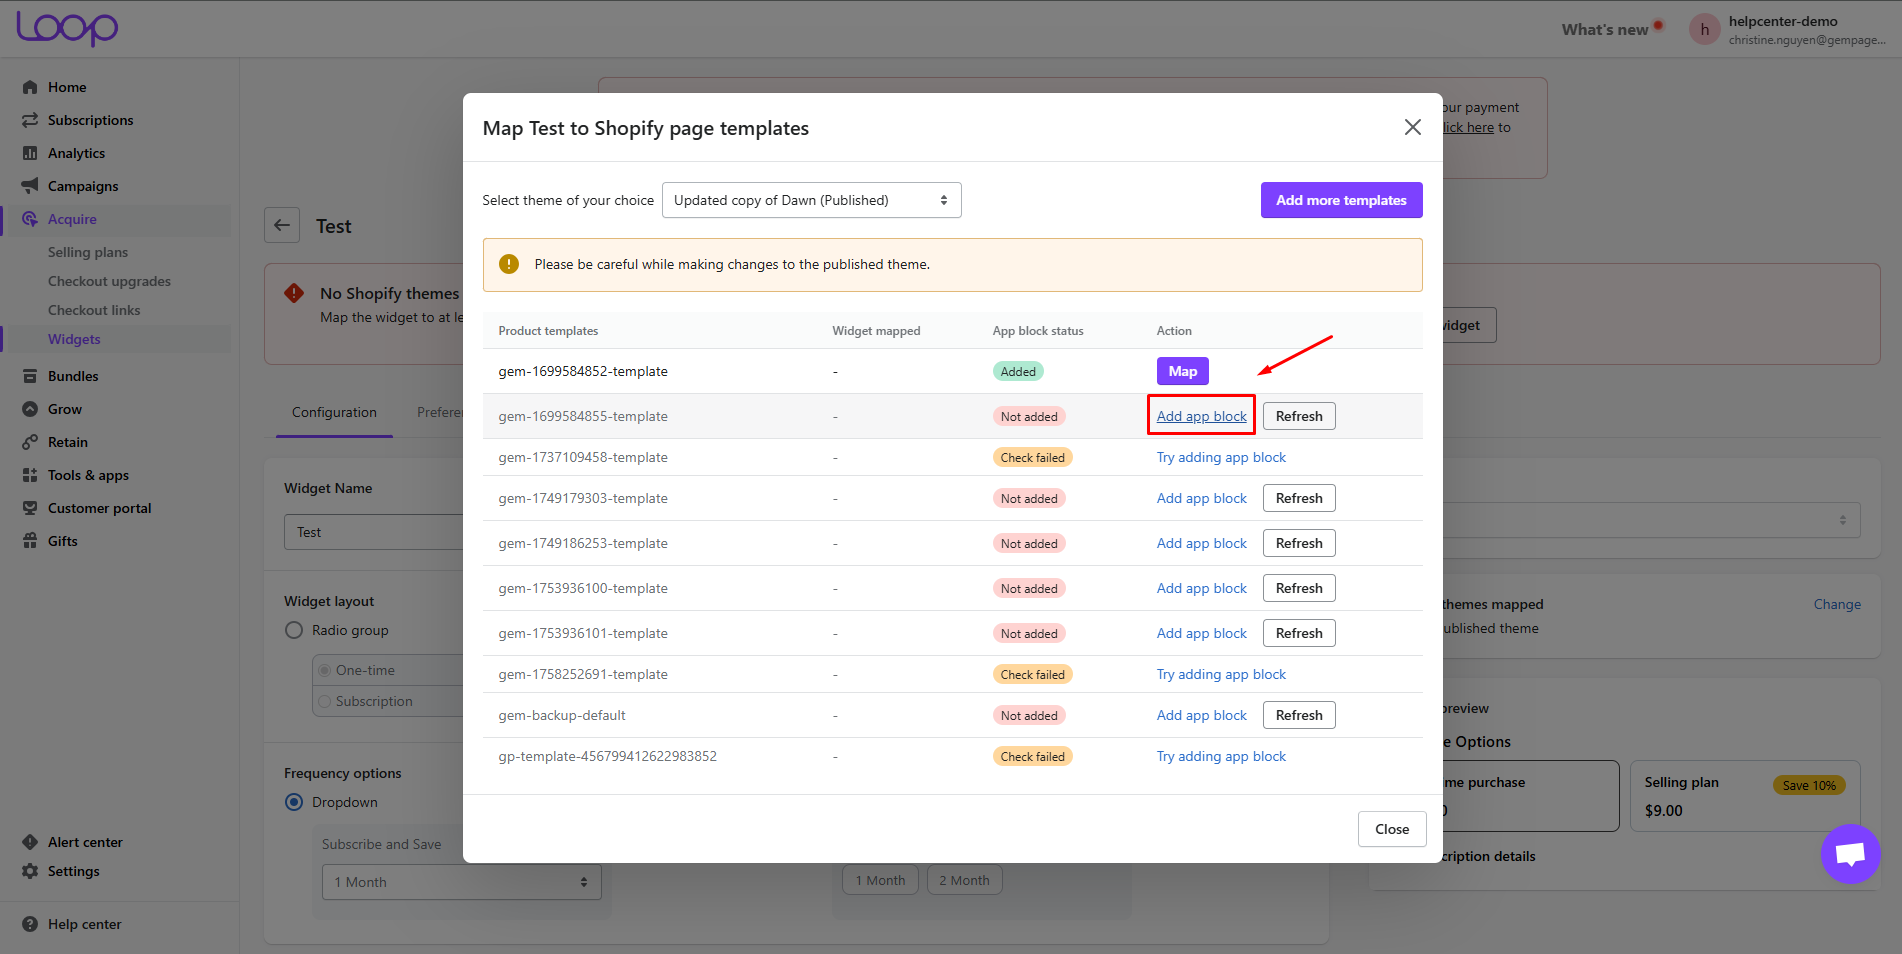Open the theme selection dropdown
The height and width of the screenshot is (954, 1902).
click(x=811, y=200)
